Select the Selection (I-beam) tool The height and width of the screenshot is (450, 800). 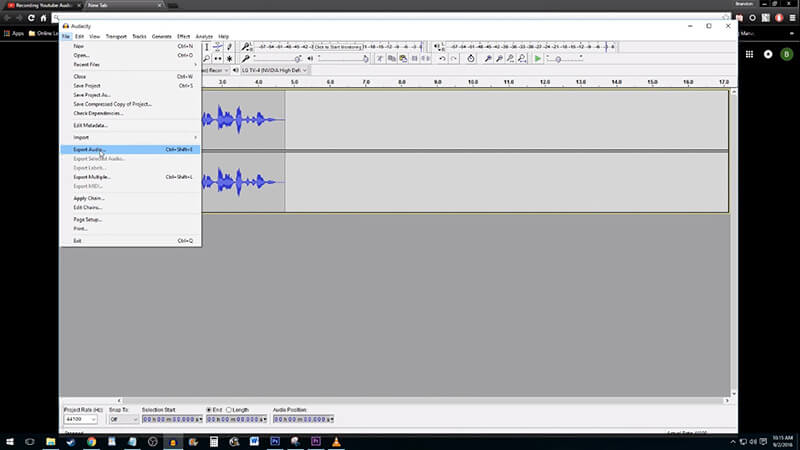click(x=207, y=47)
